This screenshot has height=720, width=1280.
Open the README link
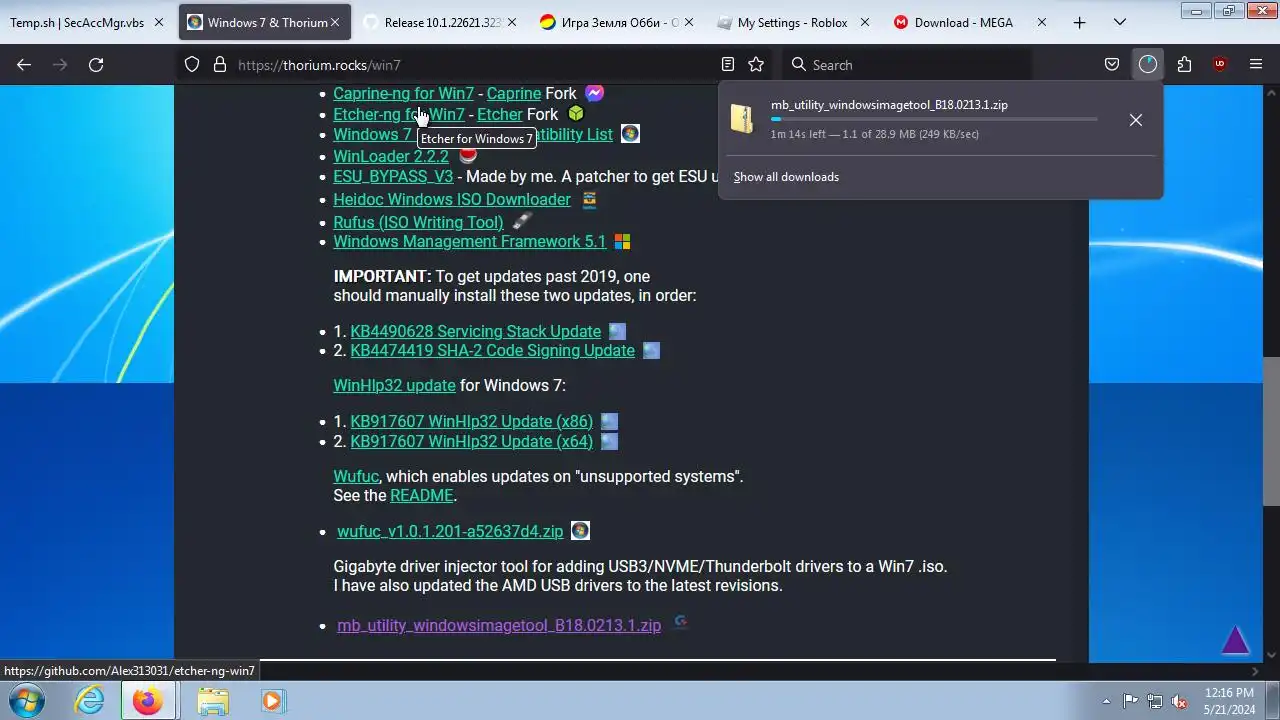pos(422,495)
